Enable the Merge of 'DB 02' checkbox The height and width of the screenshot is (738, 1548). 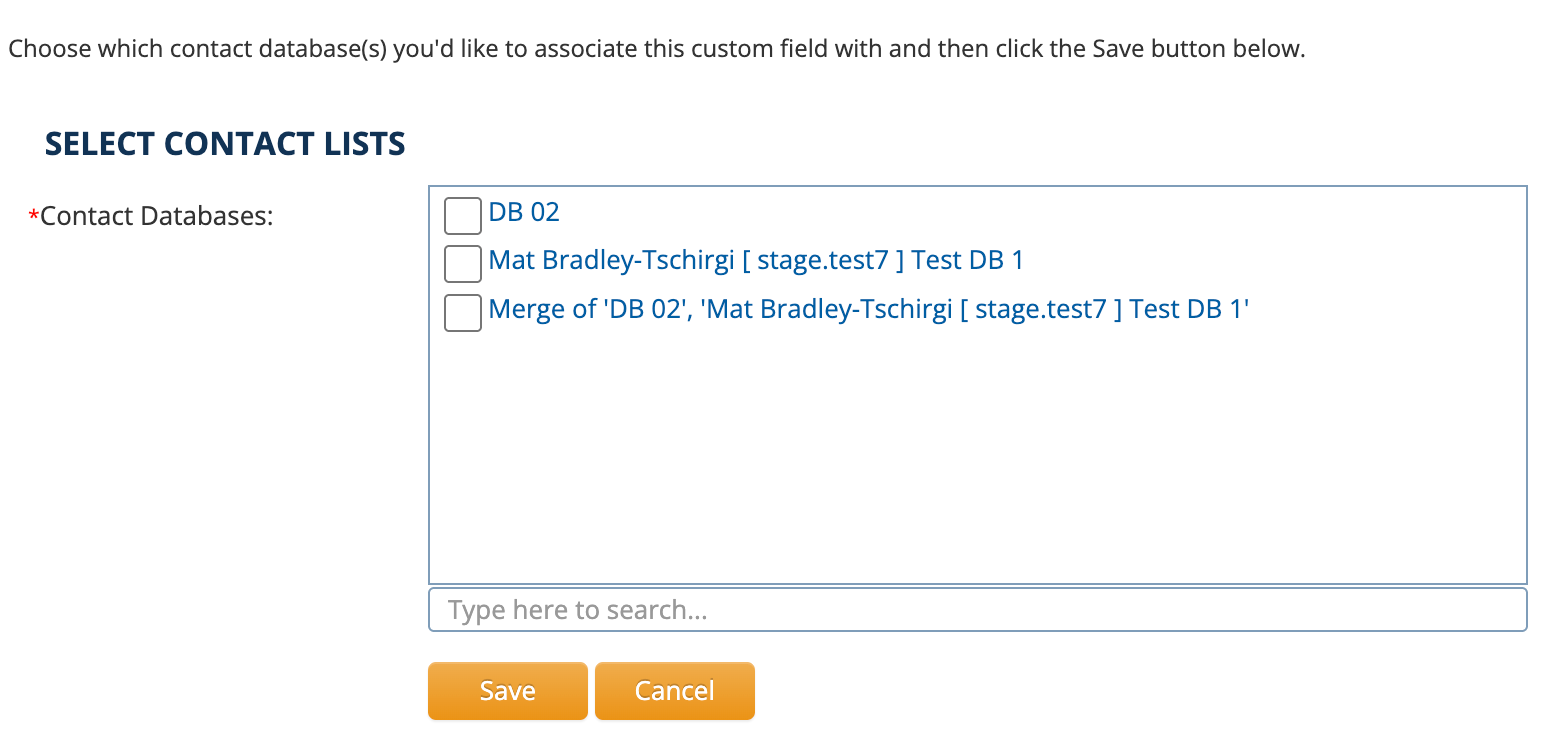(x=462, y=312)
